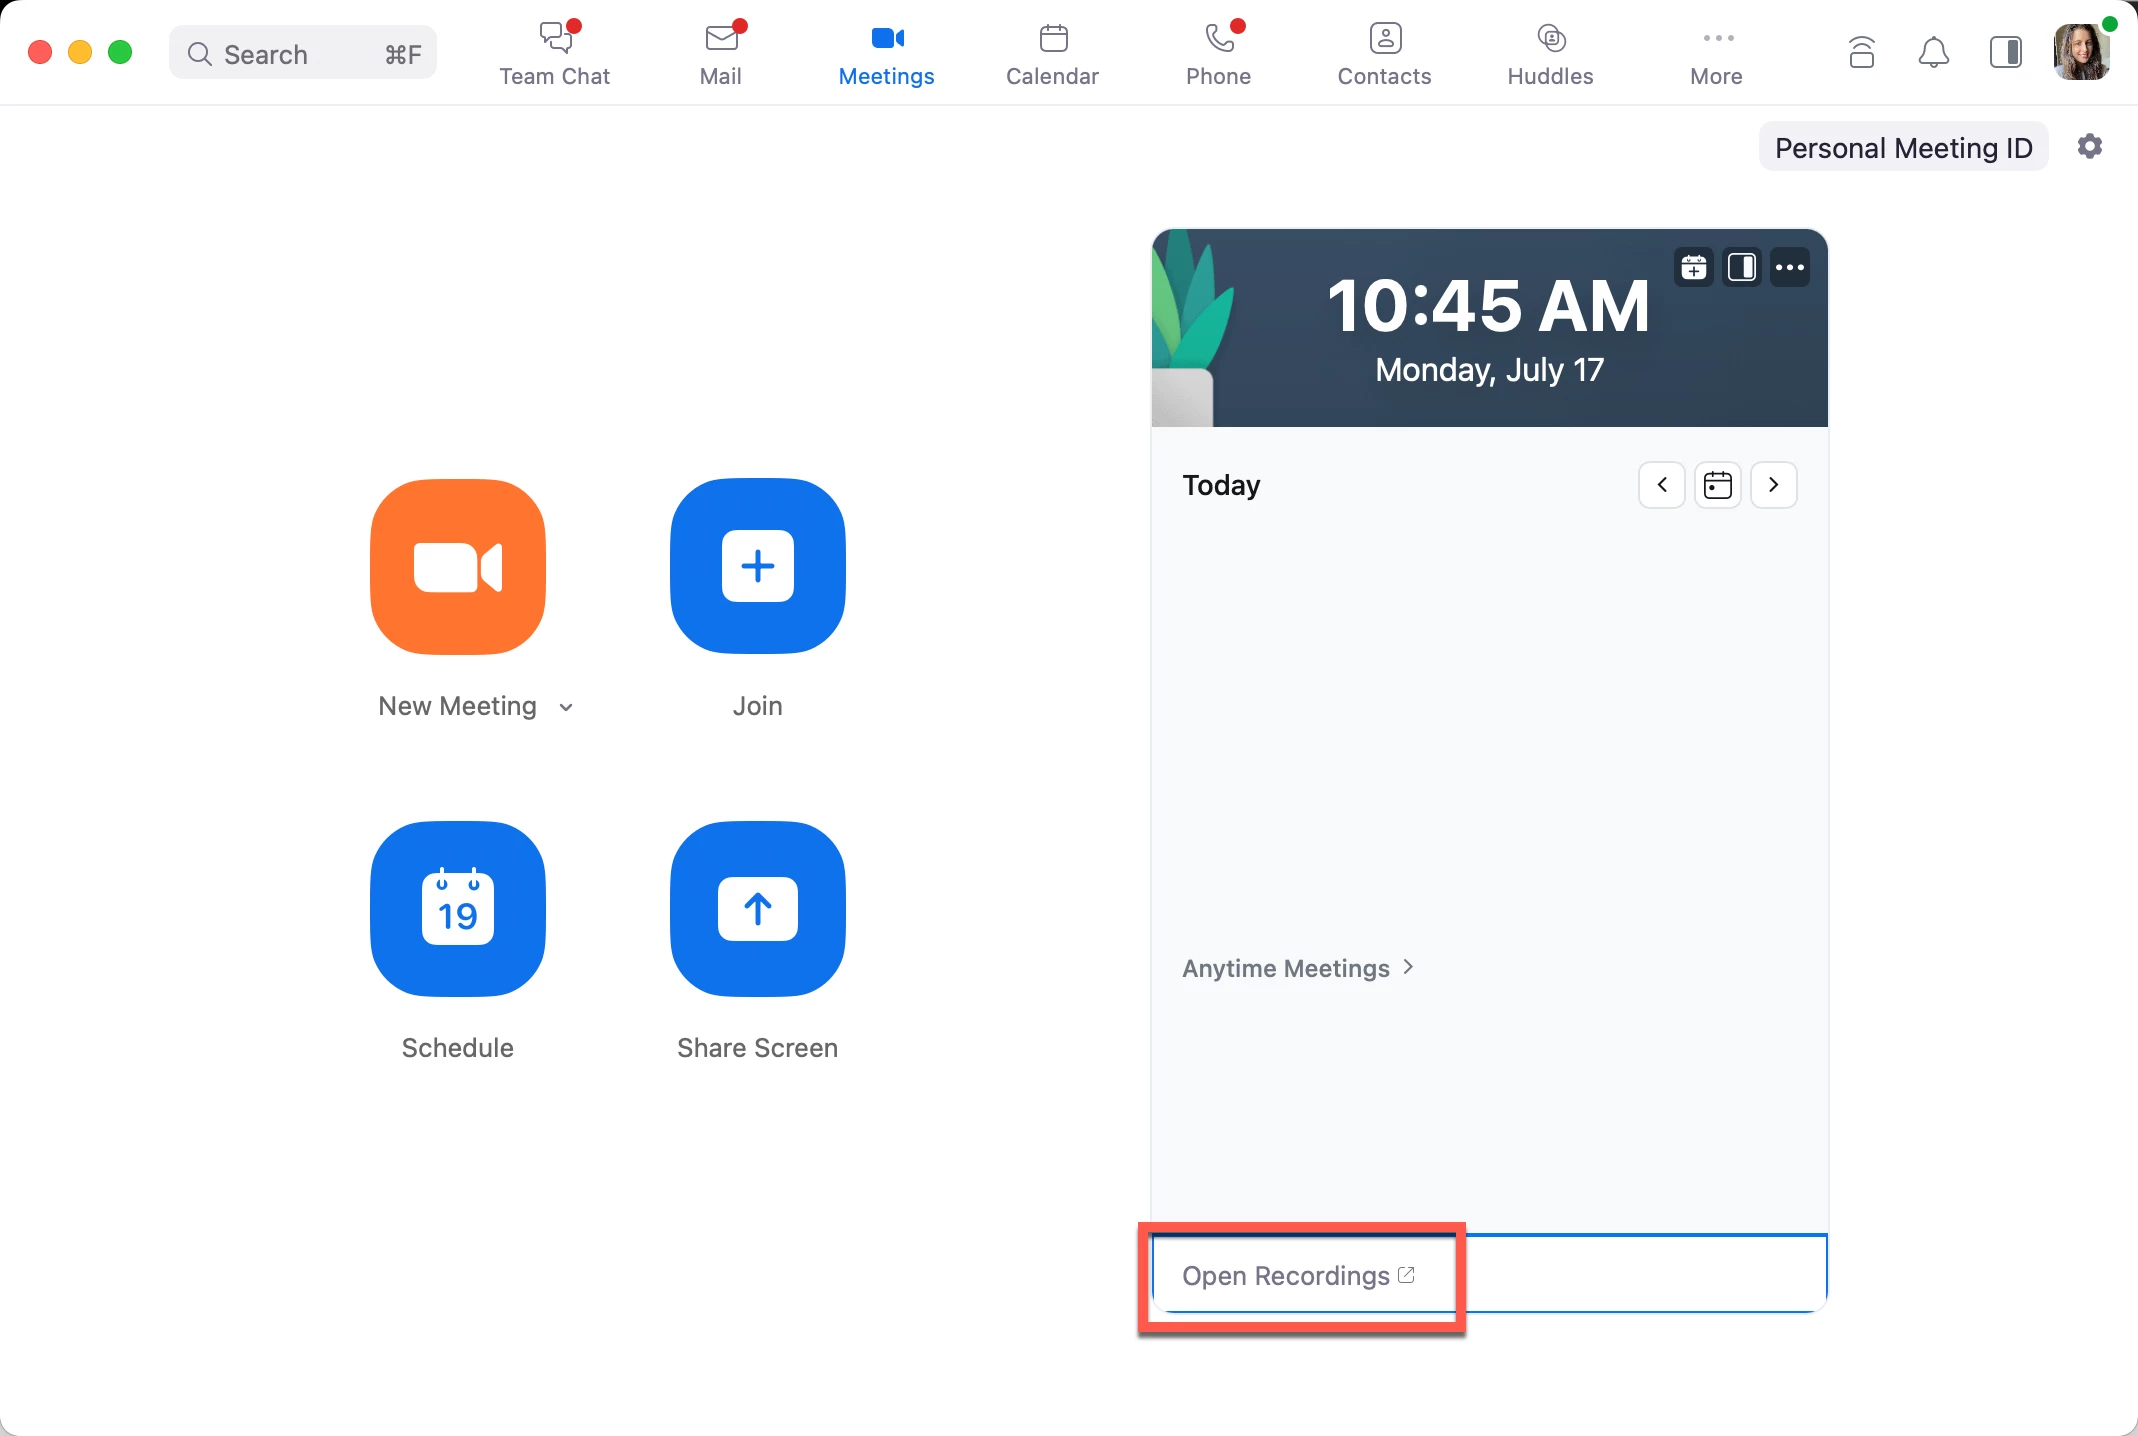Click the Share Screen arrow icon
Viewport: 2138px width, 1436px height.
[x=757, y=908]
